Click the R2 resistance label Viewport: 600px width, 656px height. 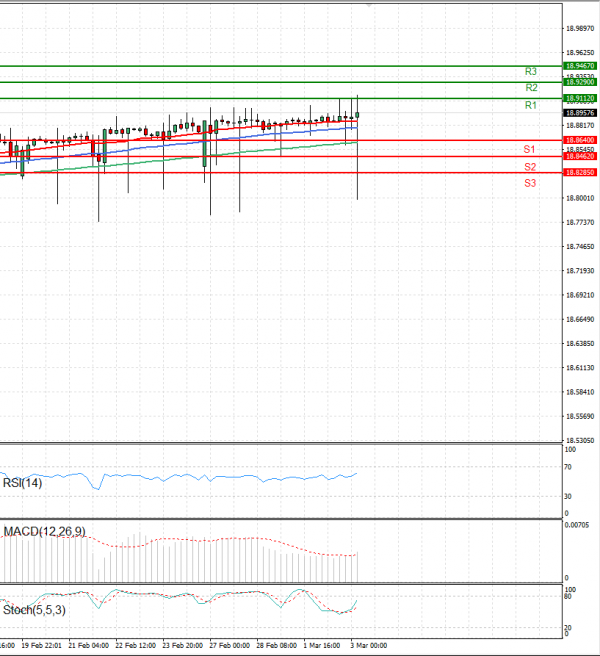click(x=531, y=88)
